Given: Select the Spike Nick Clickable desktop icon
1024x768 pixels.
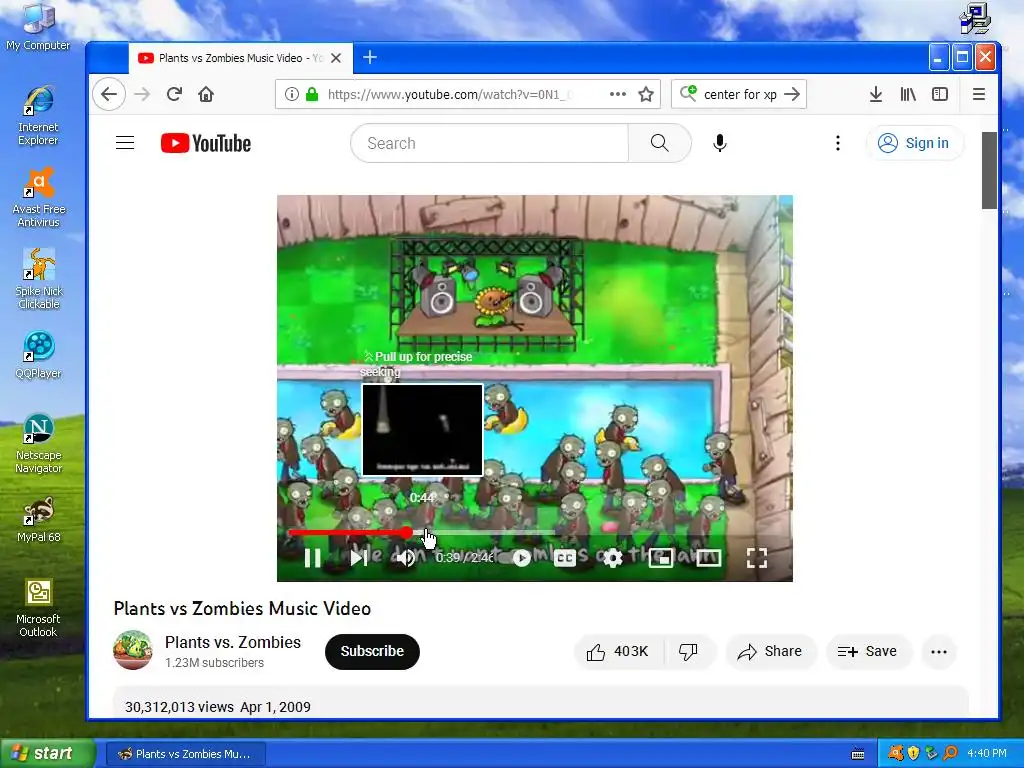Looking at the screenshot, I should click(x=39, y=280).
